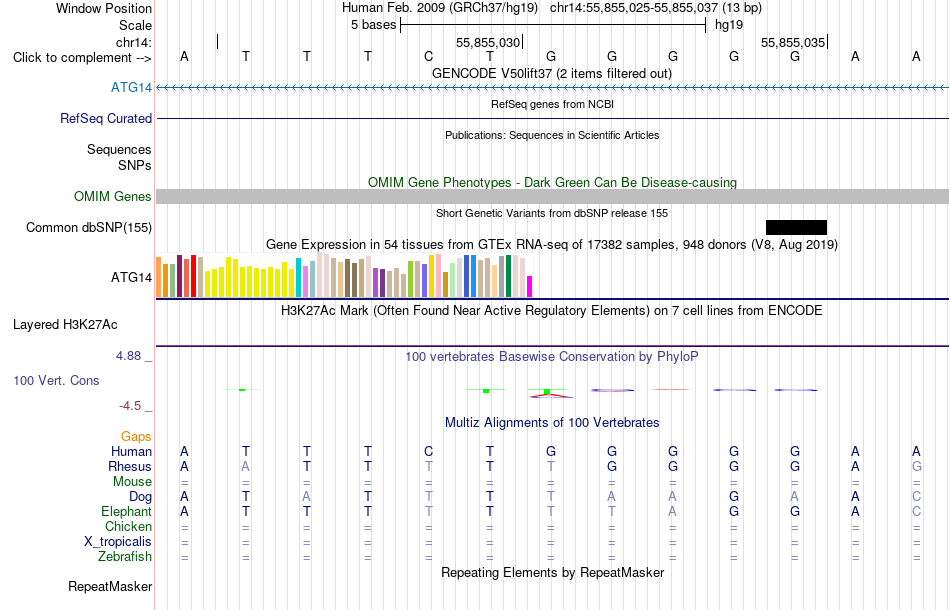Open 100 vertebrates Basewise Conservation title
The height and width of the screenshot is (610, 950).
coord(552,357)
